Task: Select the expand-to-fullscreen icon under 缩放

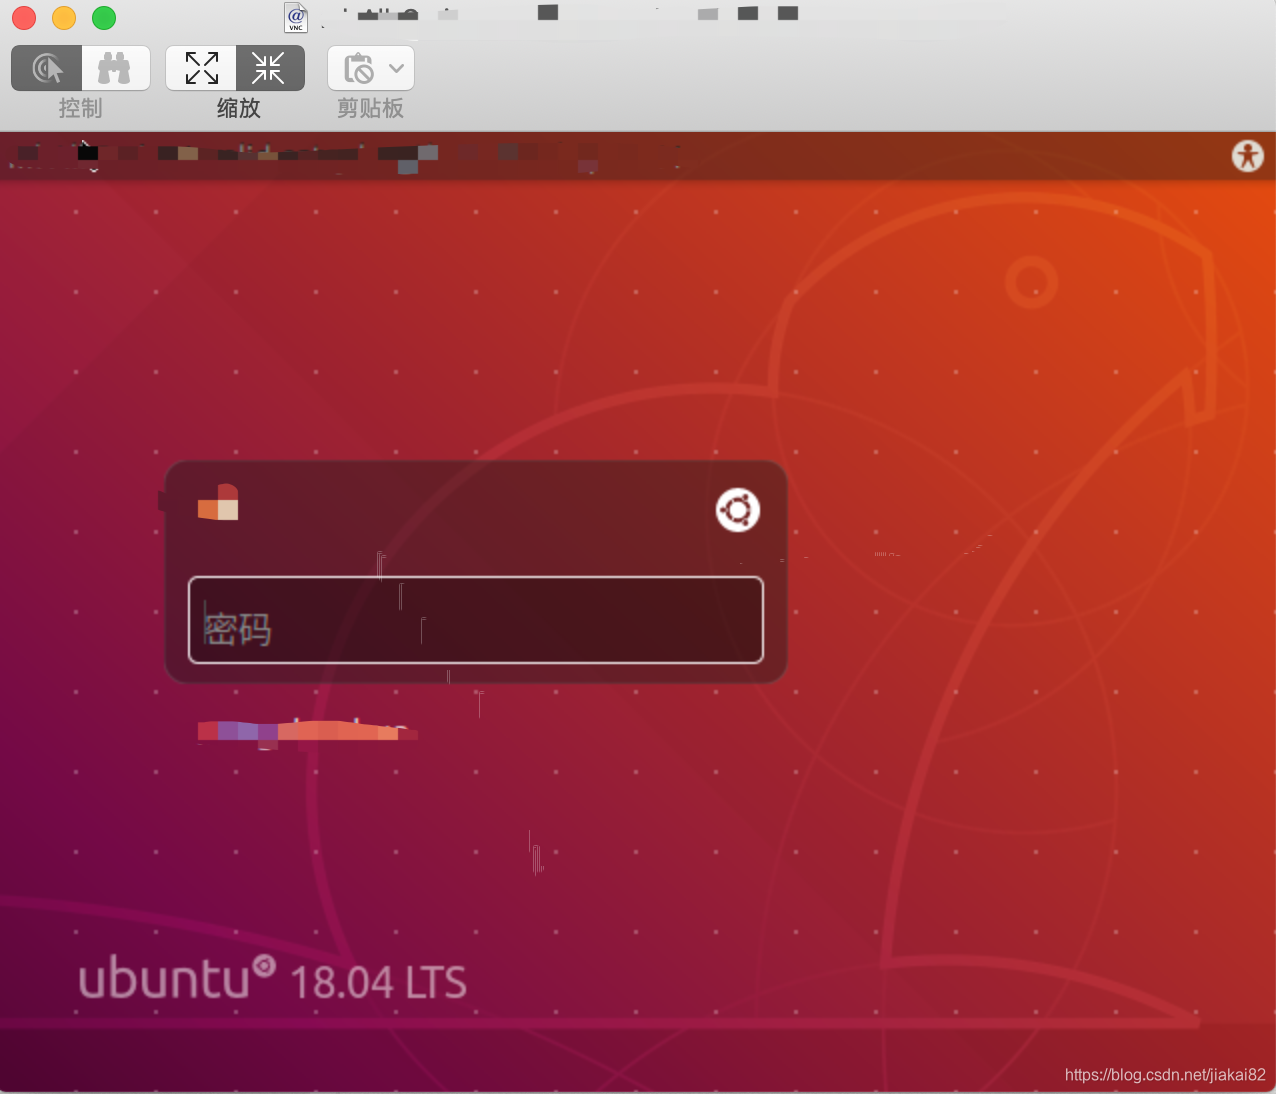Action: point(201,67)
